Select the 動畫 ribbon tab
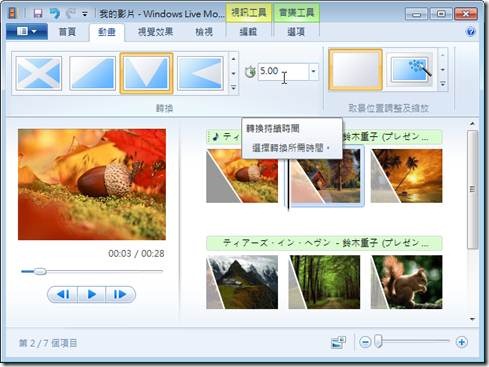Viewport: 489px width, 367px height. tap(107, 32)
